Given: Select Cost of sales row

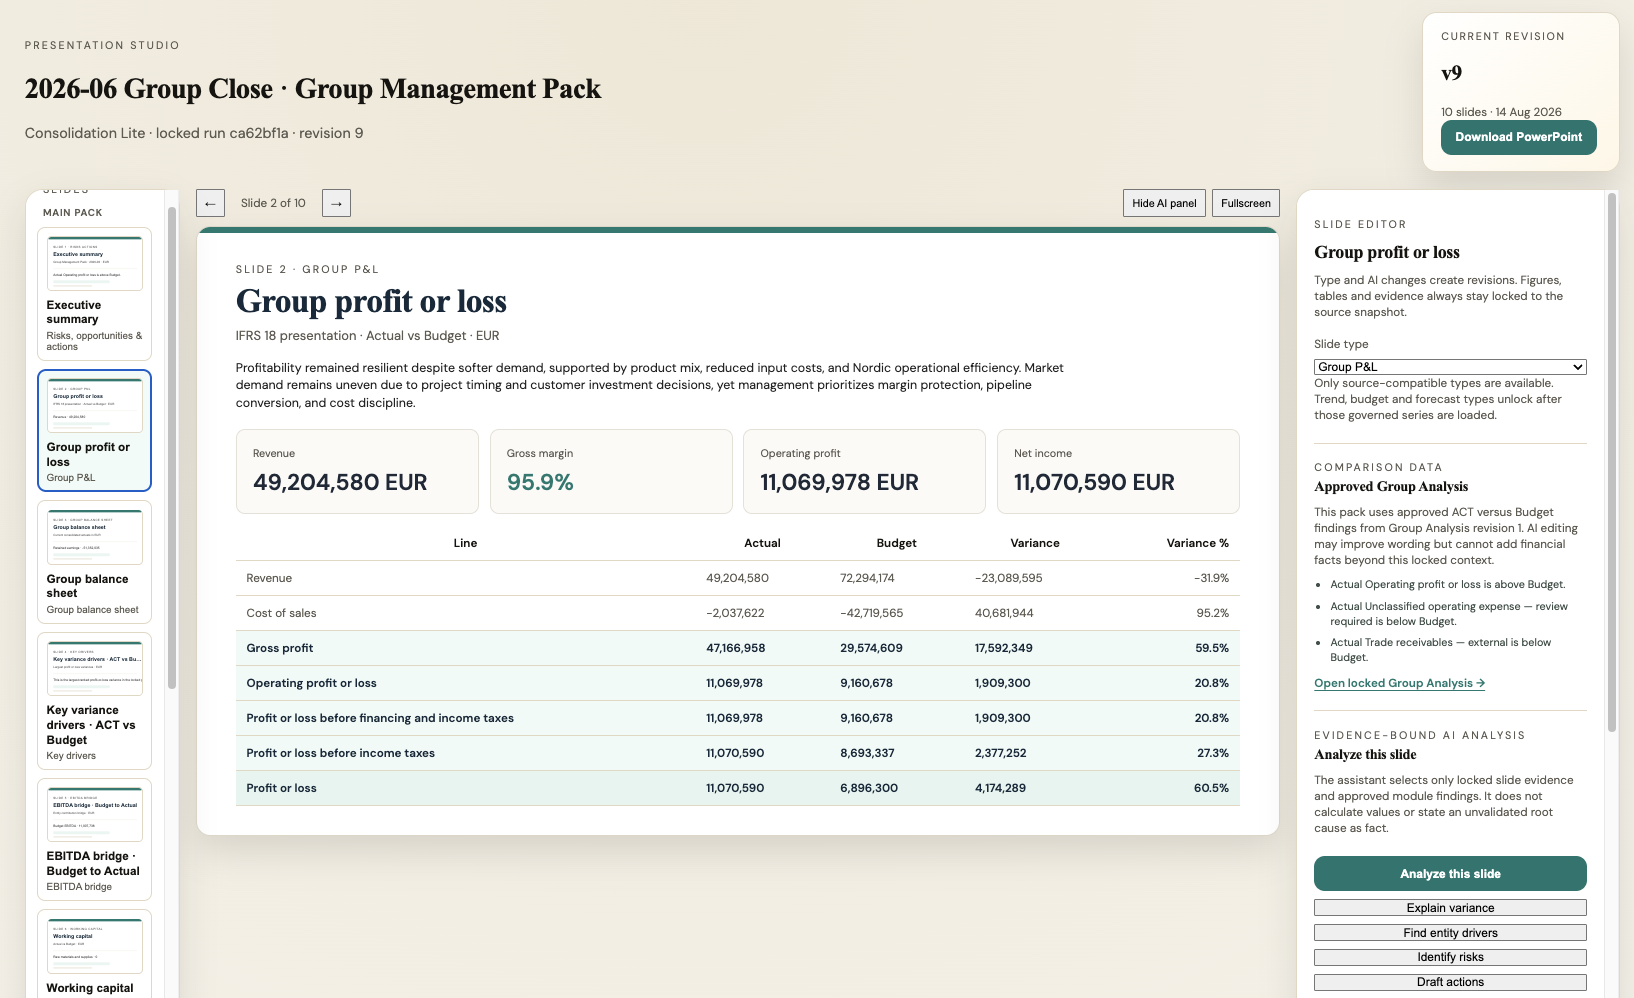Looking at the screenshot, I should click(x=738, y=613).
